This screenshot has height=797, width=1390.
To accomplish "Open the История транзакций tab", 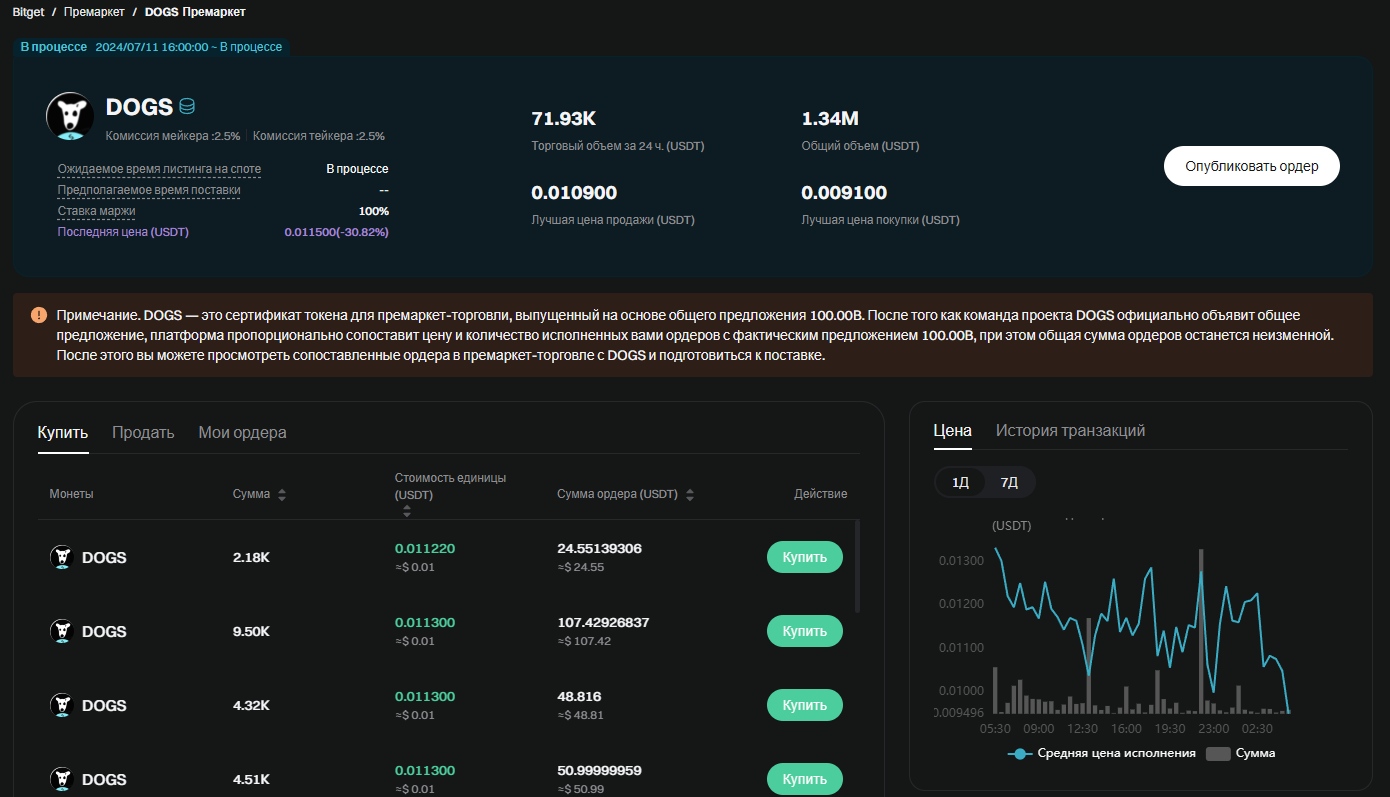I will [x=1070, y=431].
